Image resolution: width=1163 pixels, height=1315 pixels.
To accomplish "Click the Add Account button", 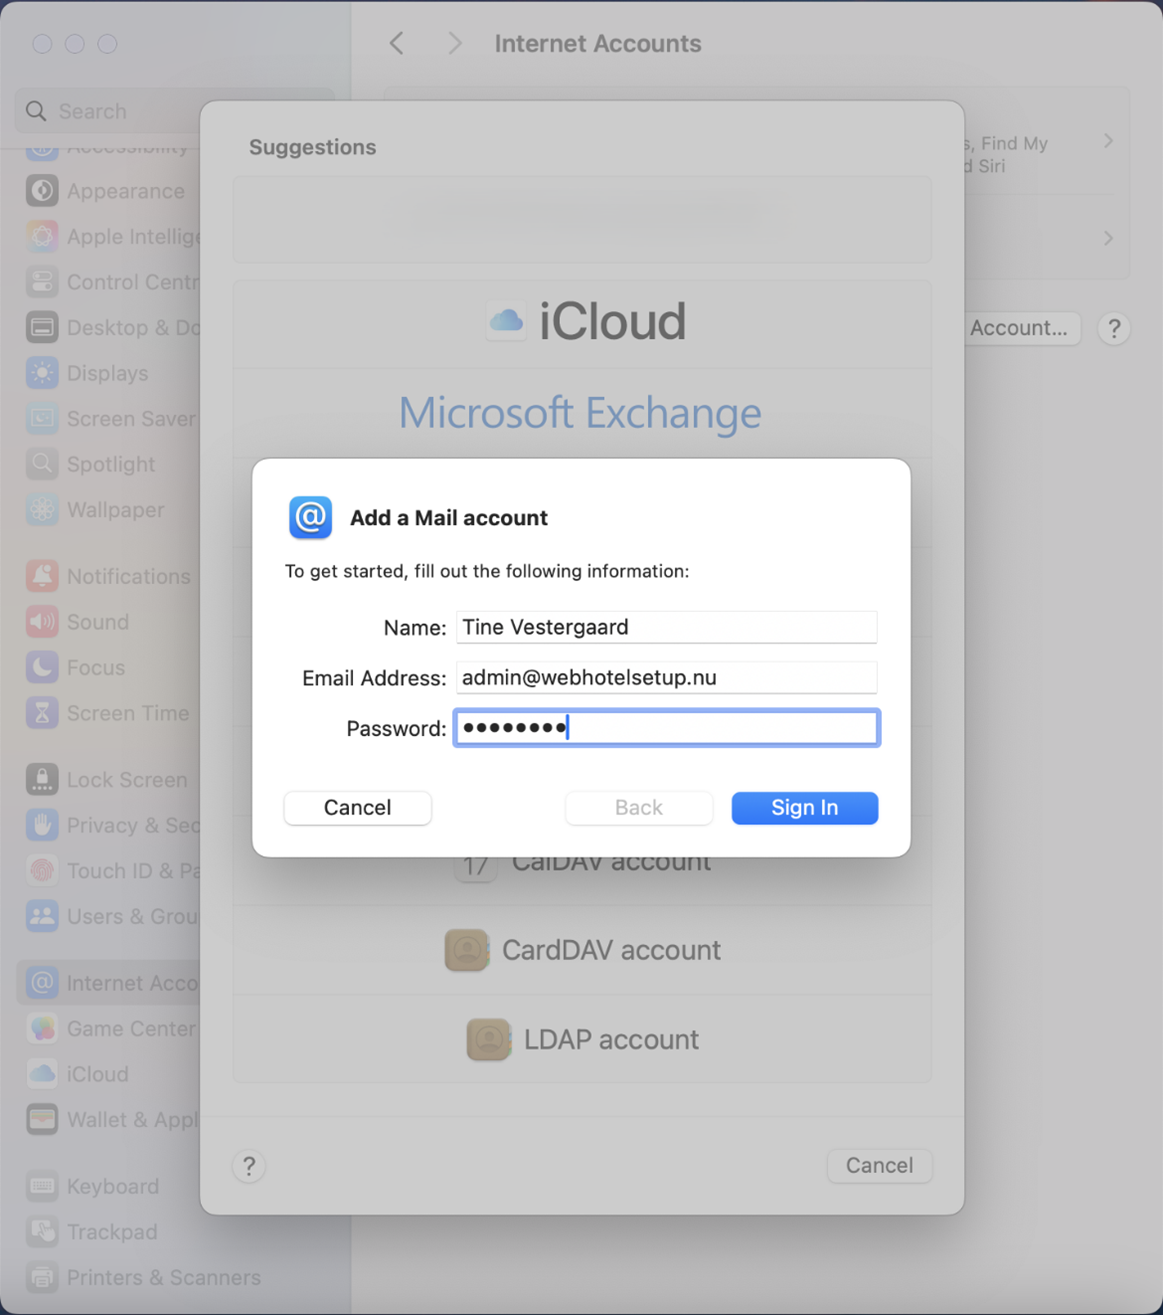I will coord(1022,328).
